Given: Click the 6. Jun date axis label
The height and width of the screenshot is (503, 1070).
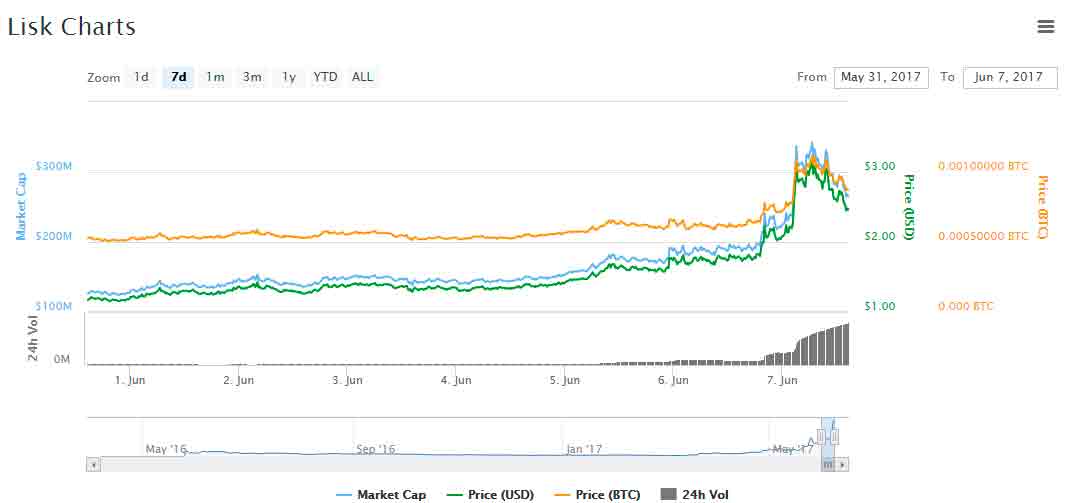Looking at the screenshot, I should [x=673, y=381].
